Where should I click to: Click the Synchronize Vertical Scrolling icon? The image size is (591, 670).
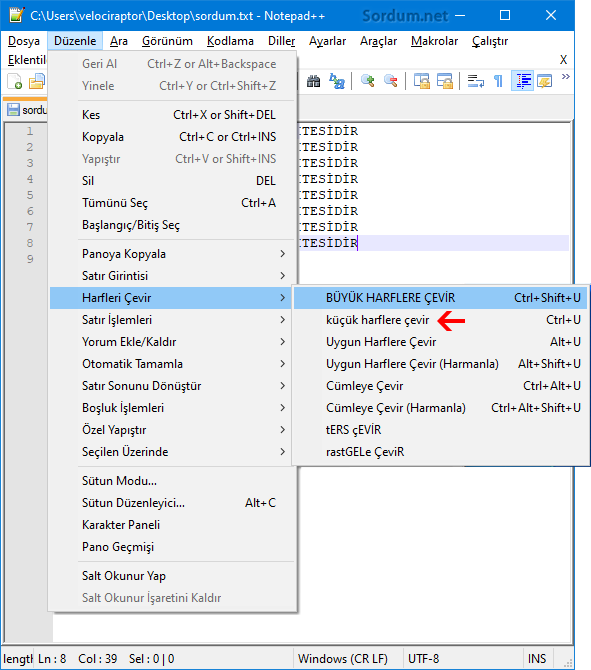(422, 81)
